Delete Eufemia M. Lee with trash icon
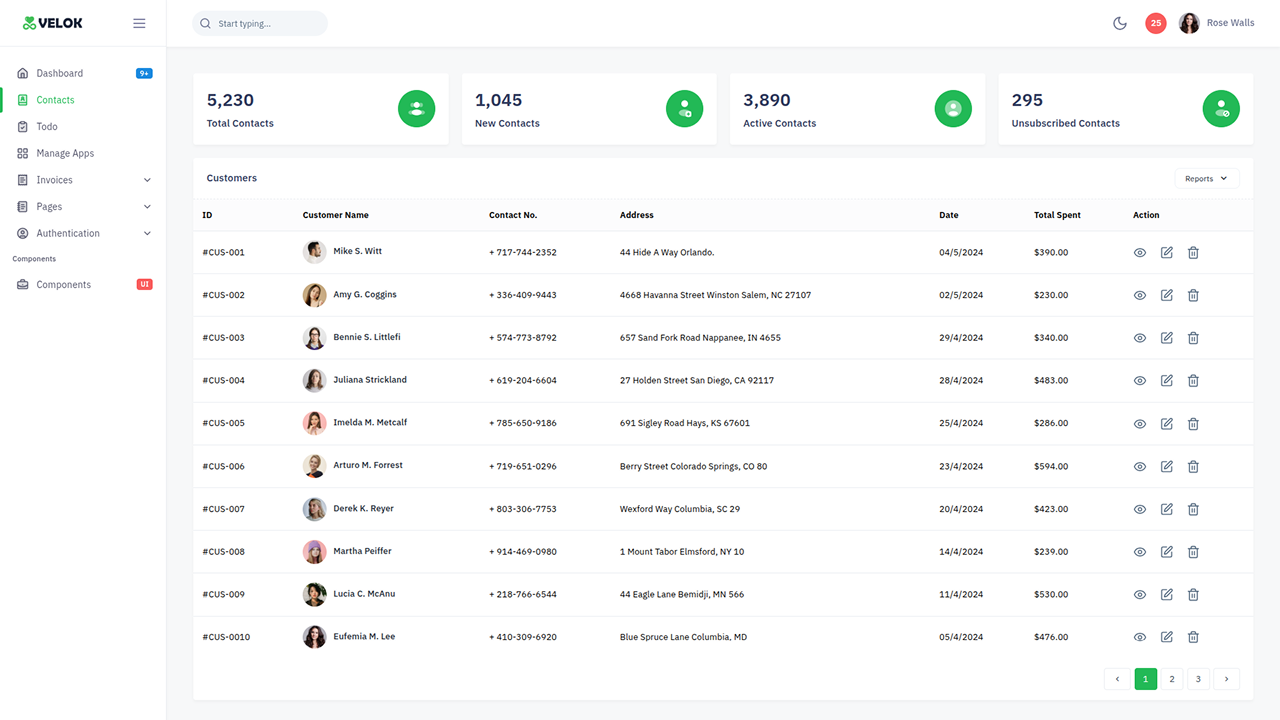This screenshot has height=720, width=1280. pos(1193,636)
